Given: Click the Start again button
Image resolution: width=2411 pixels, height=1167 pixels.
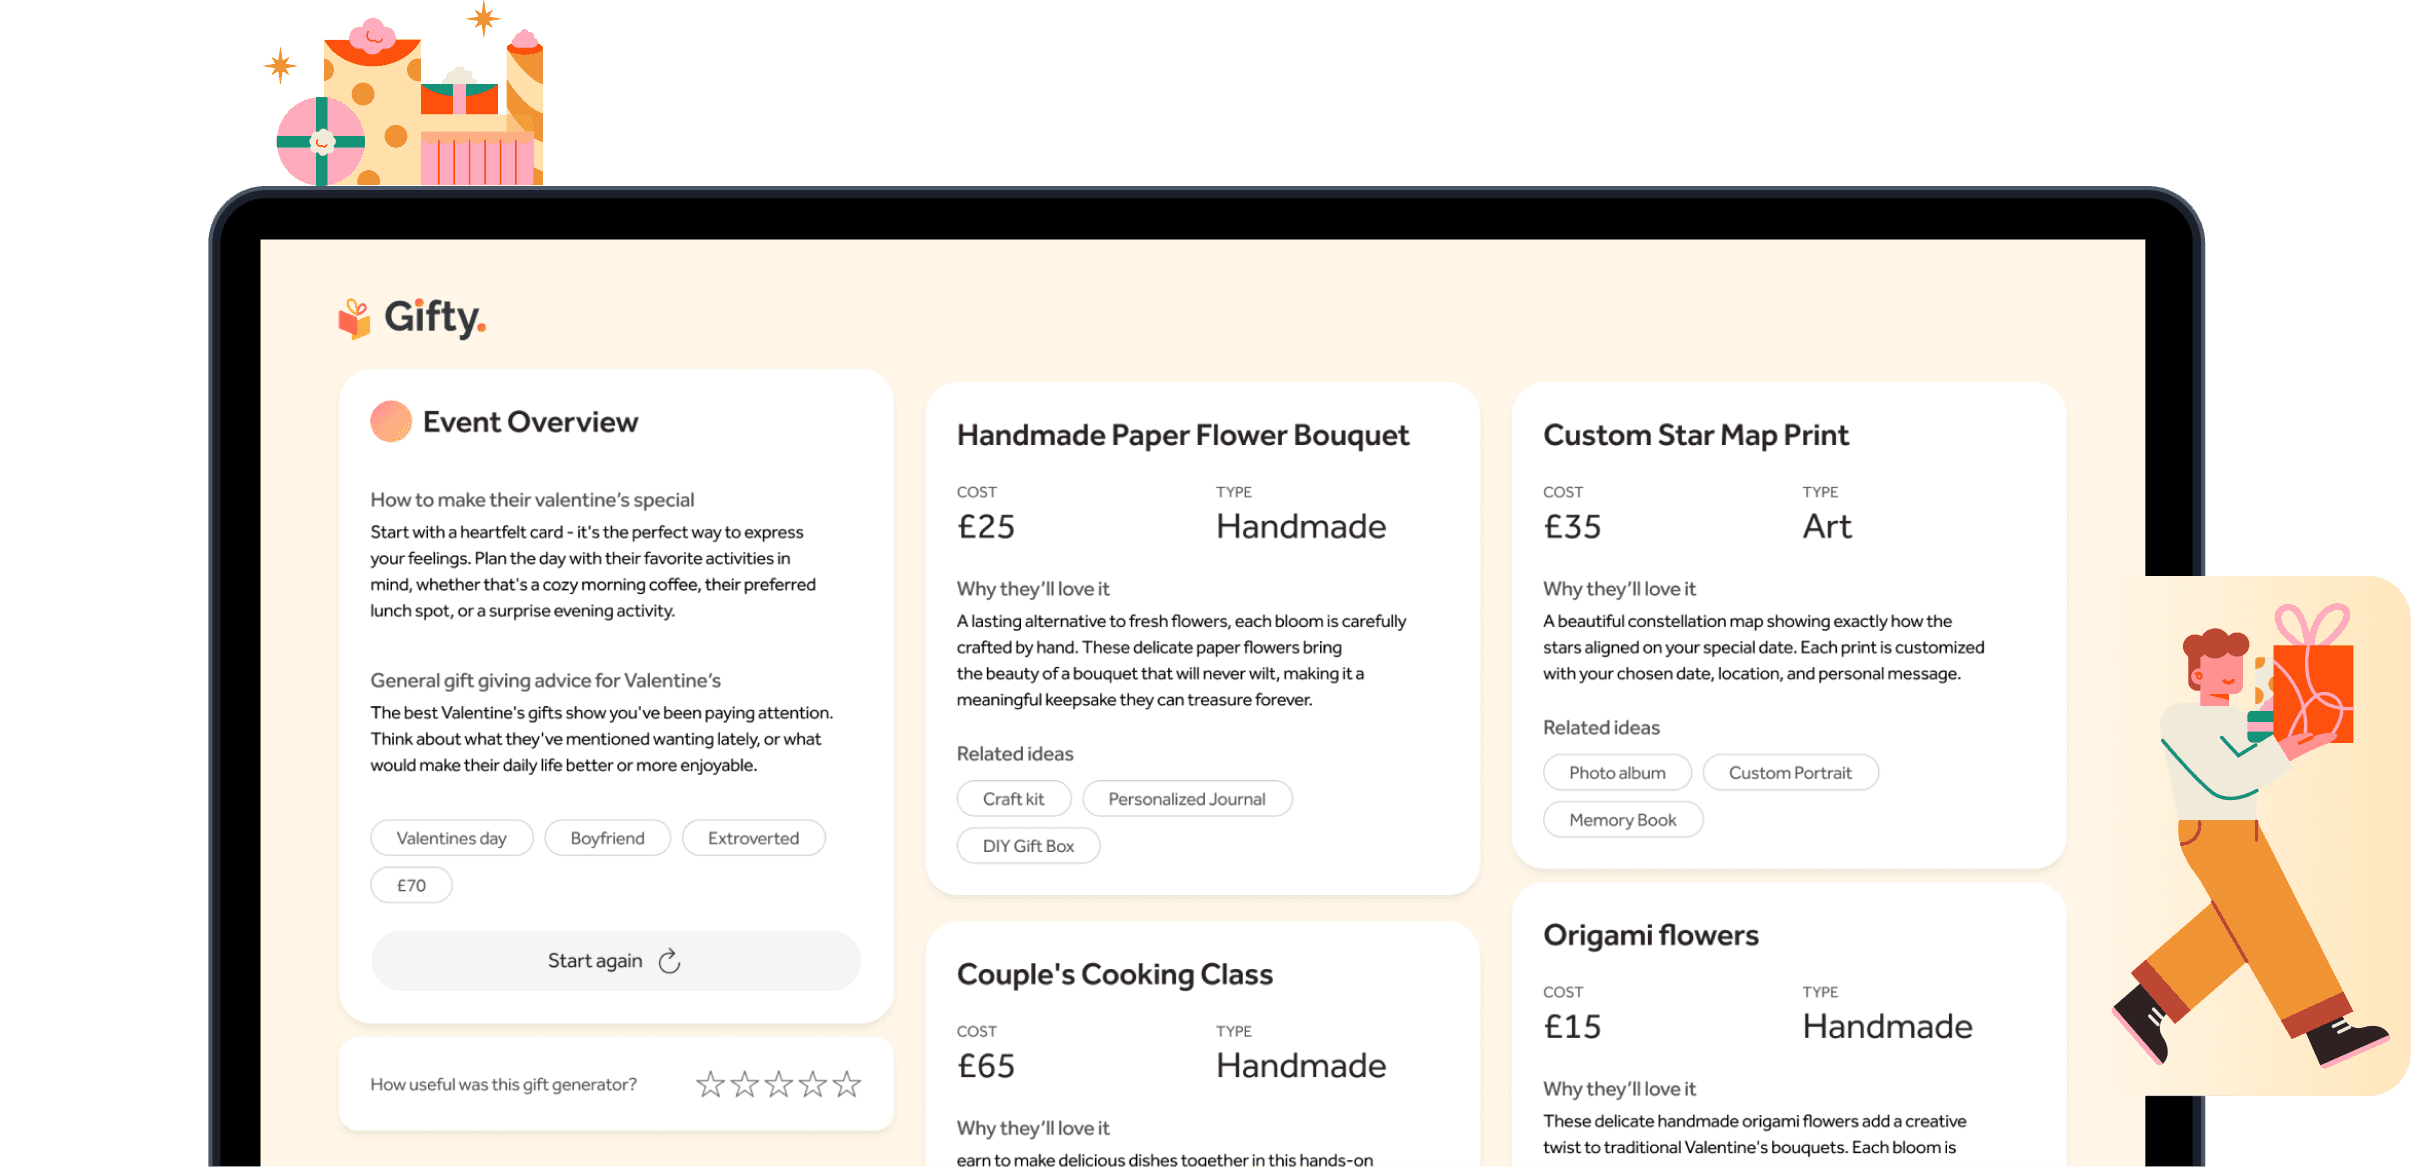Looking at the screenshot, I should [616, 961].
